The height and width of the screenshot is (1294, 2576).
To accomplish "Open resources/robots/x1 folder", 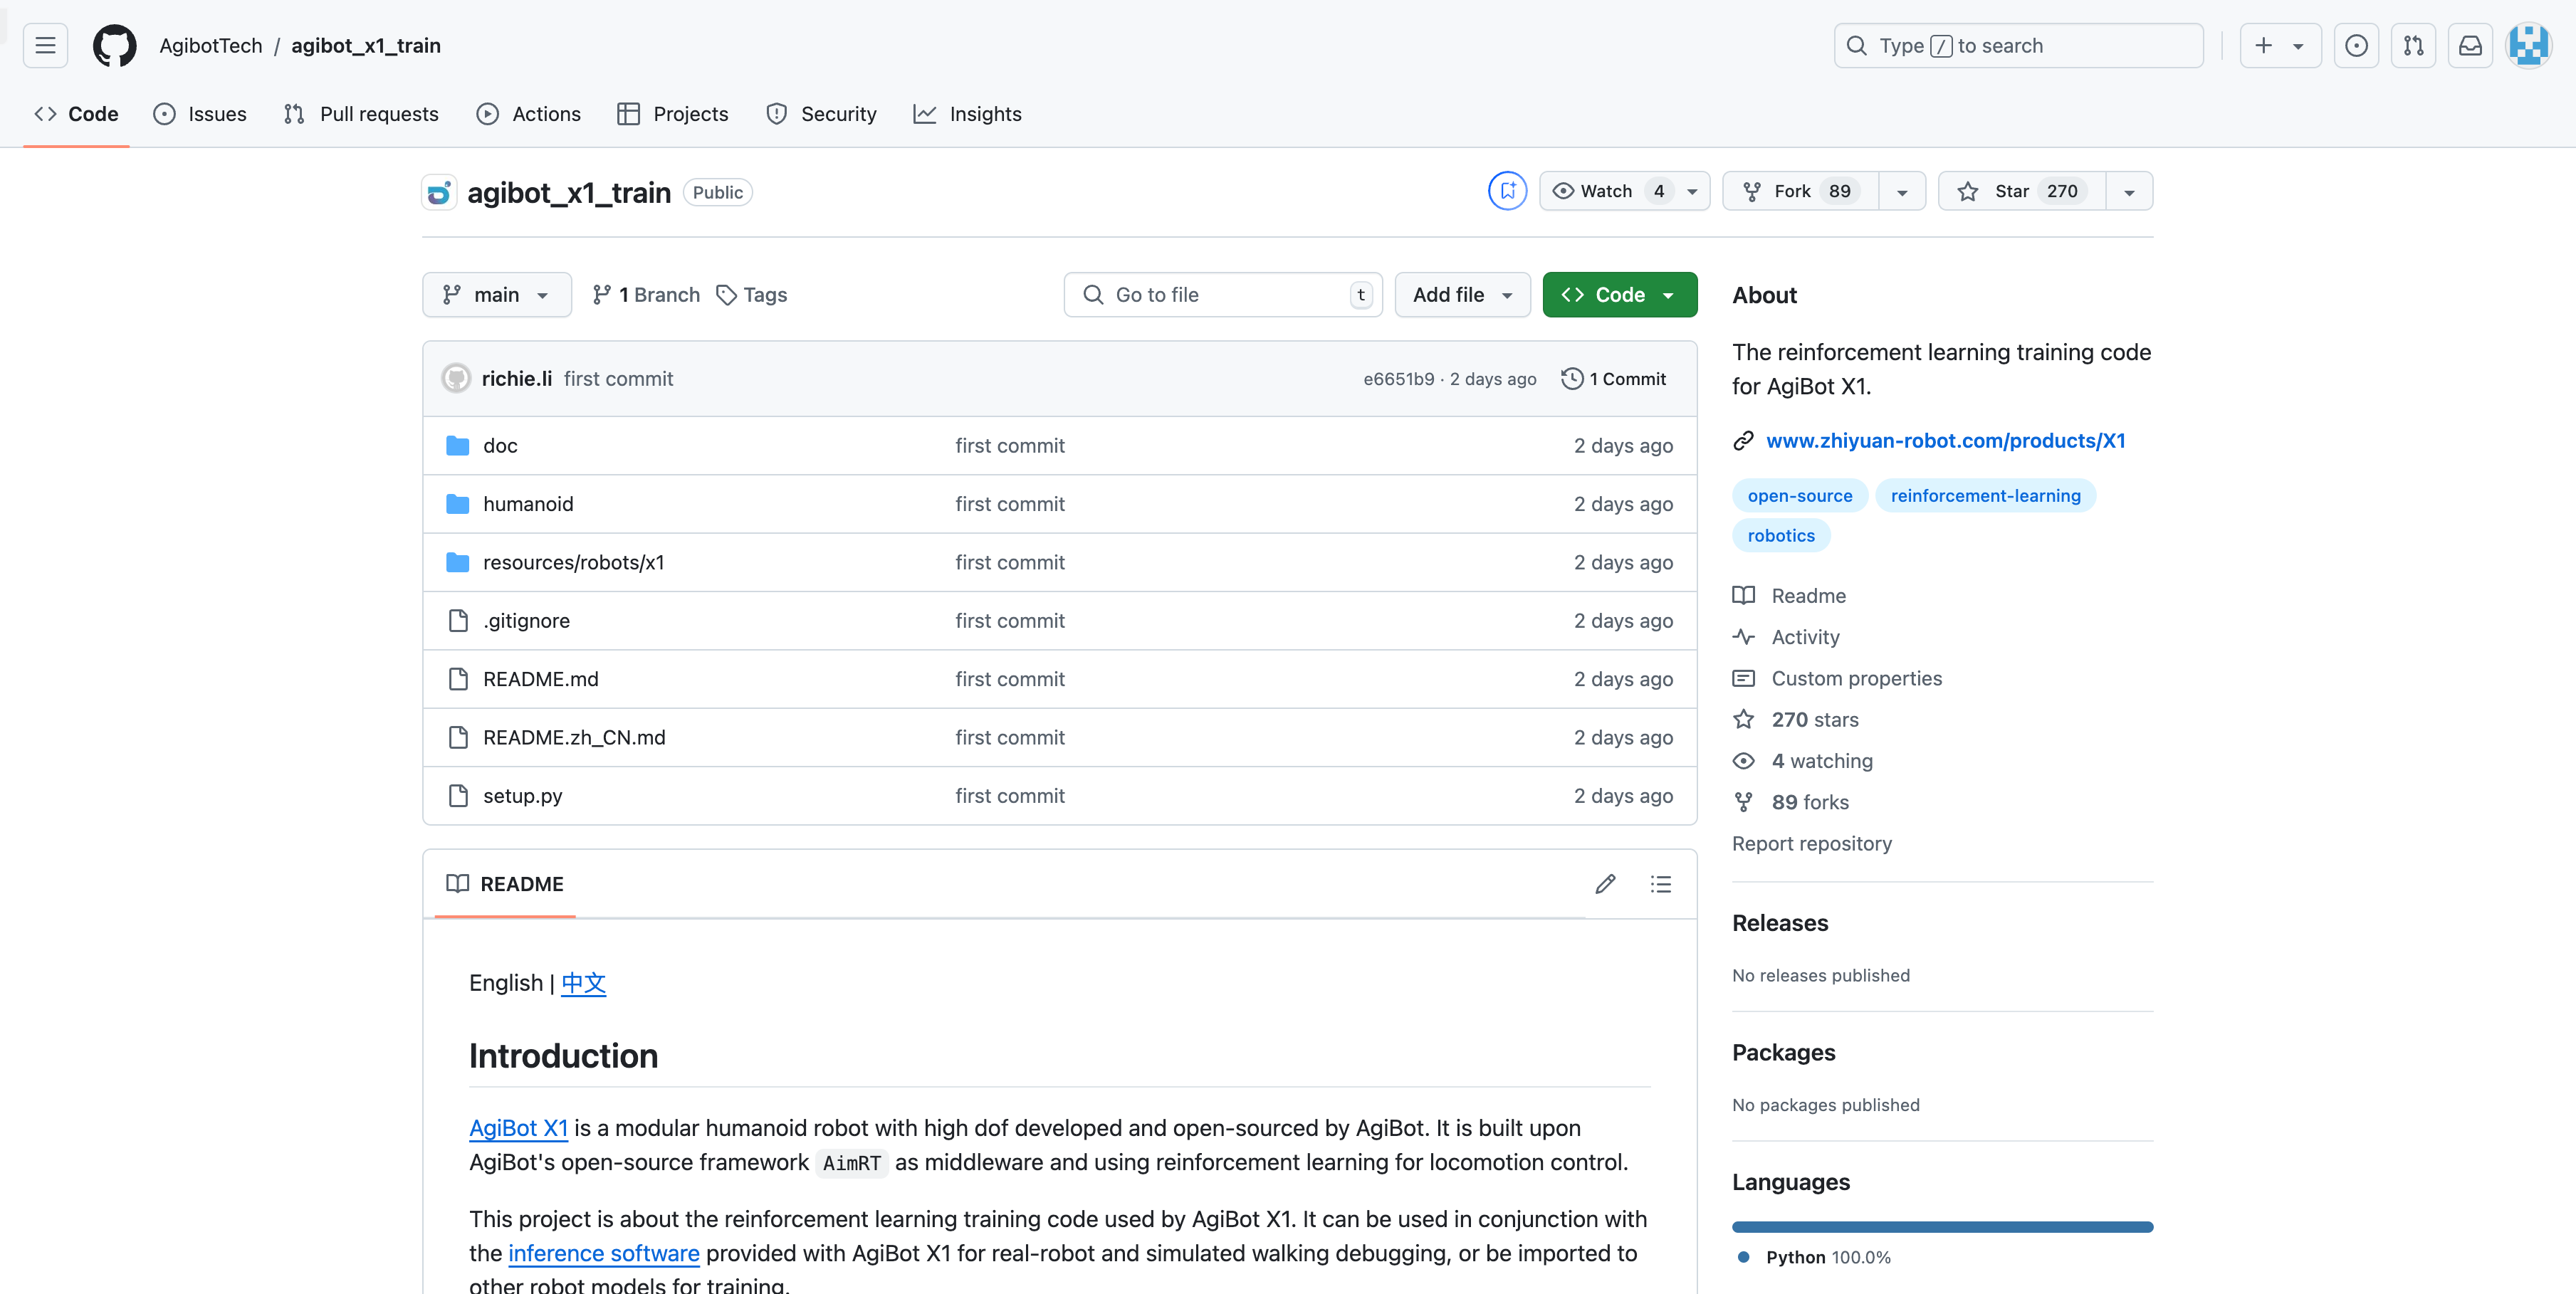I will pos(573,562).
